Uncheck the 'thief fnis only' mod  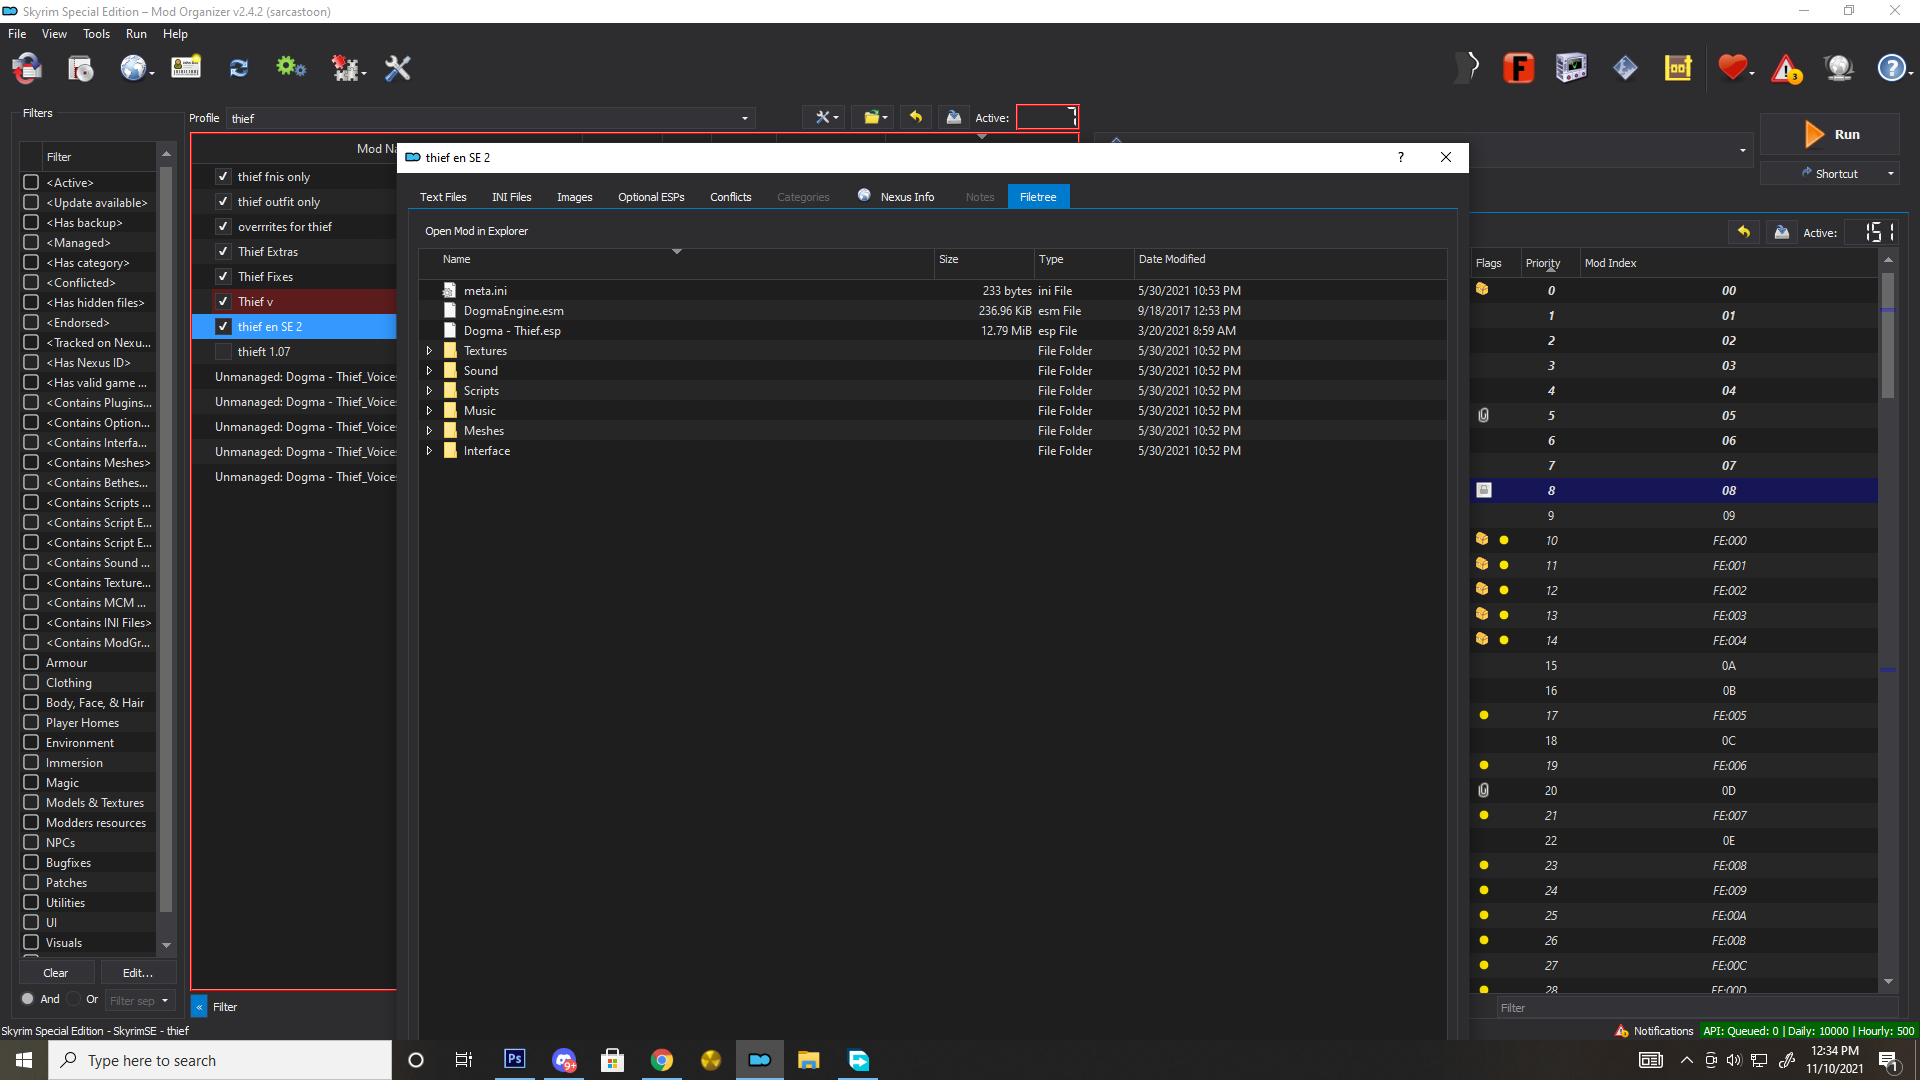pos(223,176)
